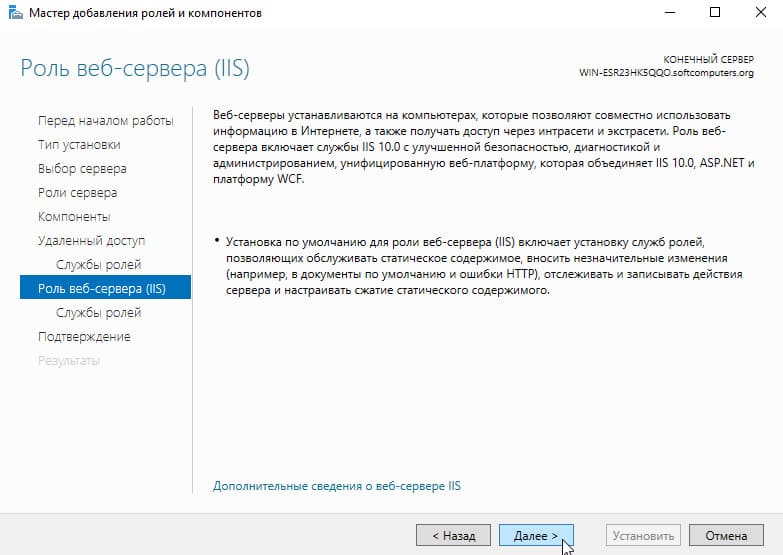Switch to the 'Компоненты' step
This screenshot has width=783, height=555.
point(74,217)
